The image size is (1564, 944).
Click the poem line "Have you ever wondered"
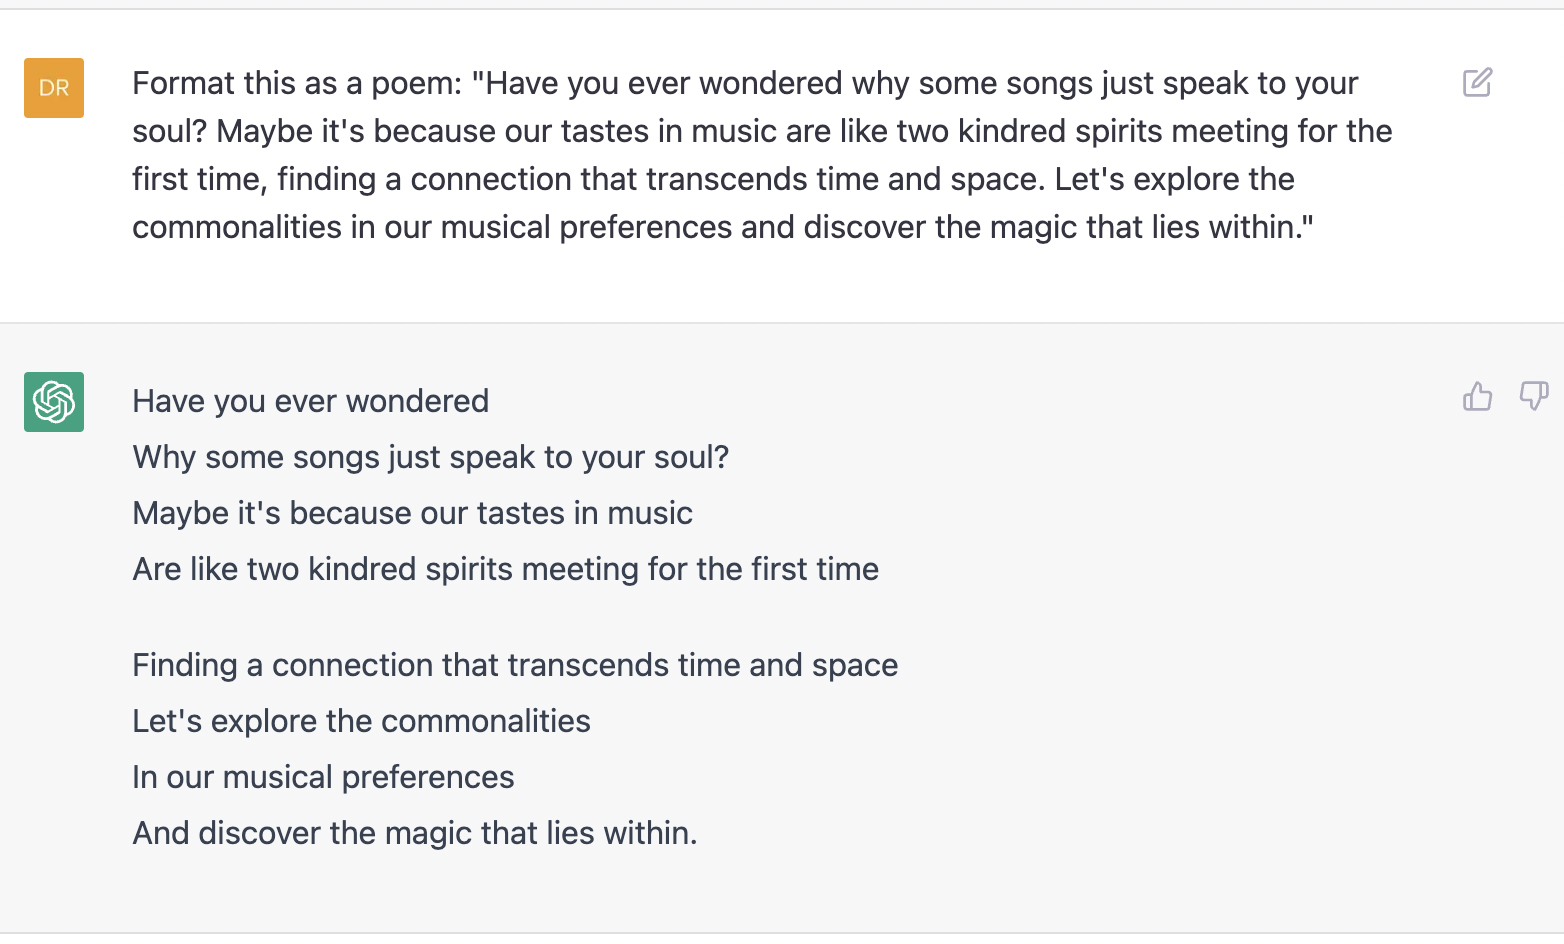[x=310, y=401]
